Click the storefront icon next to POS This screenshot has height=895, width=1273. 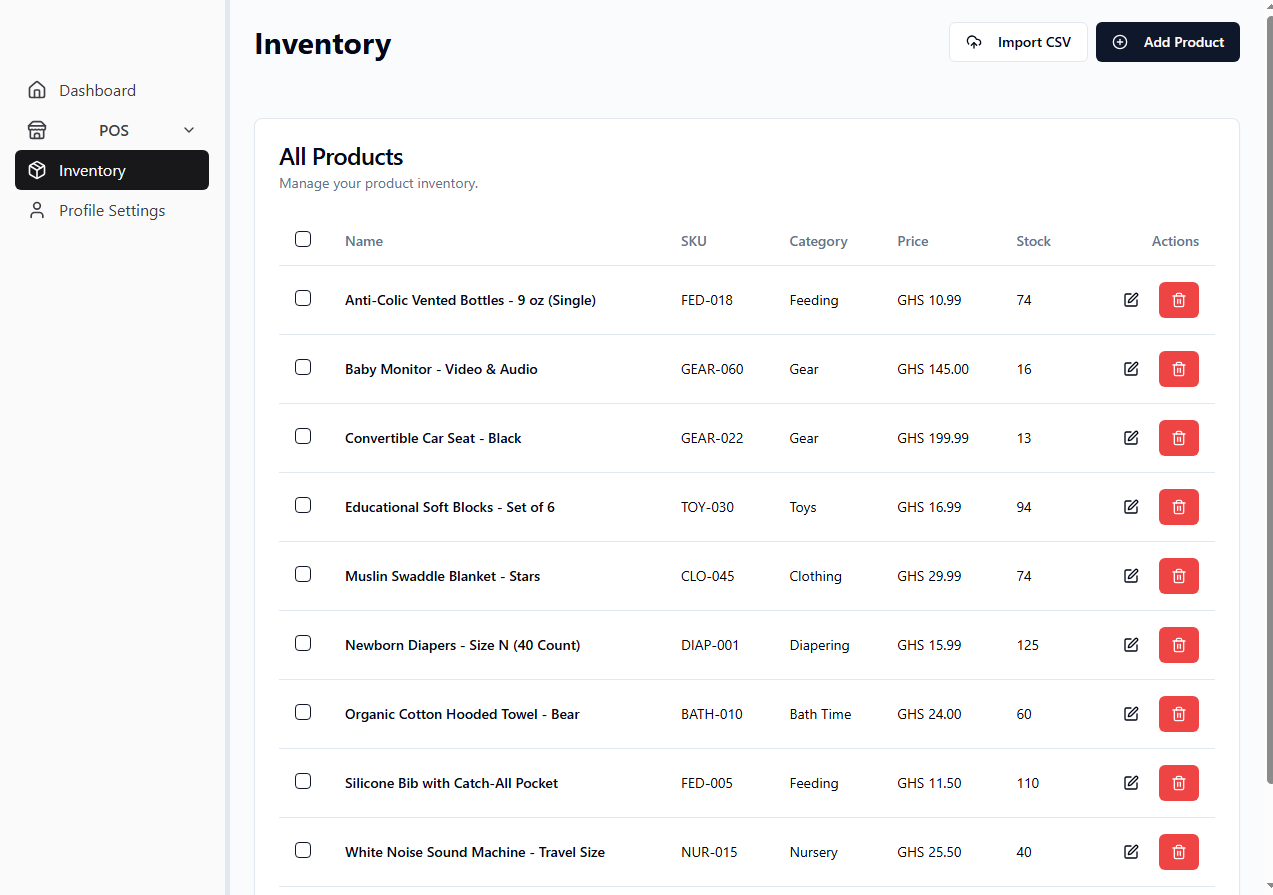(37, 130)
